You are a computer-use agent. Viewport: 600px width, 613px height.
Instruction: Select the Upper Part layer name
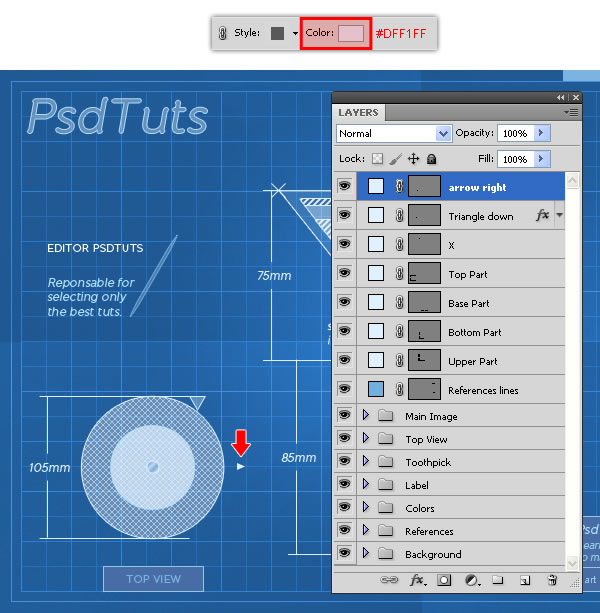pyautogui.click(x=473, y=362)
